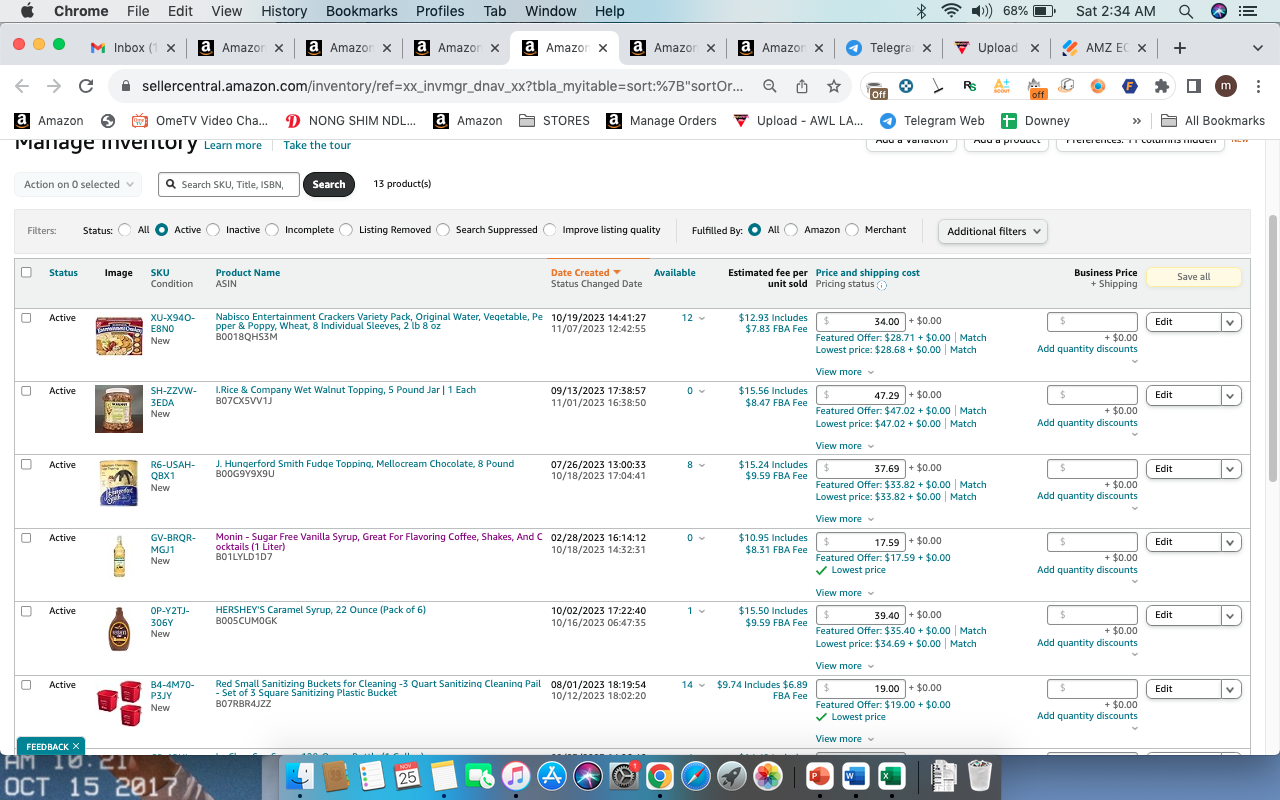1280x800 pixels.
Task: Open Chrome's three-dot menu
Action: tap(1257, 86)
